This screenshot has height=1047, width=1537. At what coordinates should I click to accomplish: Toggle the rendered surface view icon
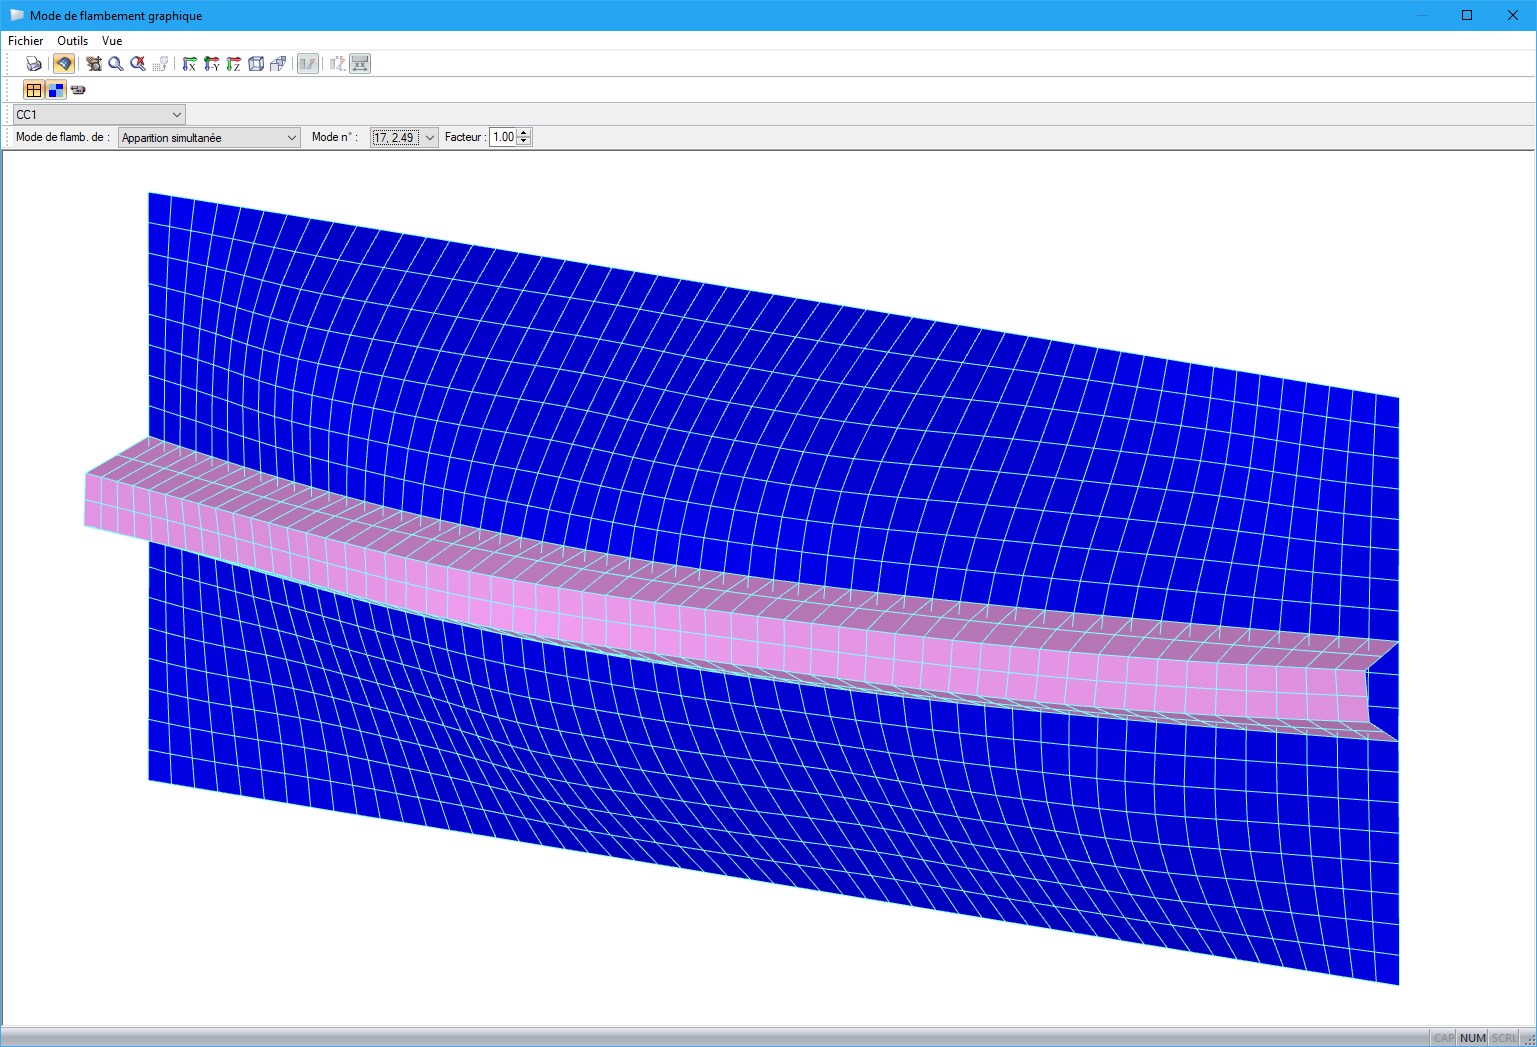(63, 64)
